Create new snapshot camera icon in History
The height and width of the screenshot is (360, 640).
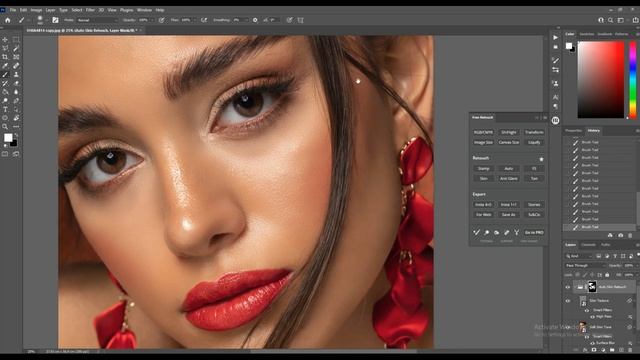click(620, 236)
